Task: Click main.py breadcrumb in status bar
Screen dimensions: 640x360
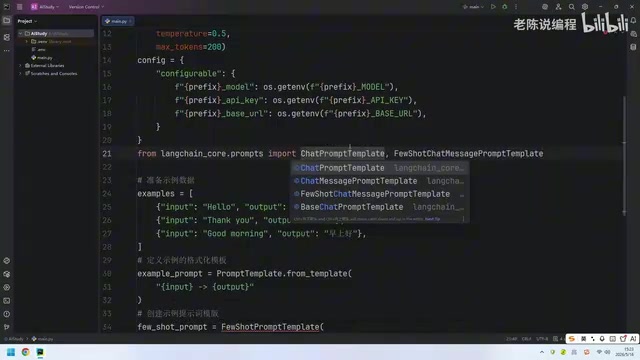Action: point(42,339)
